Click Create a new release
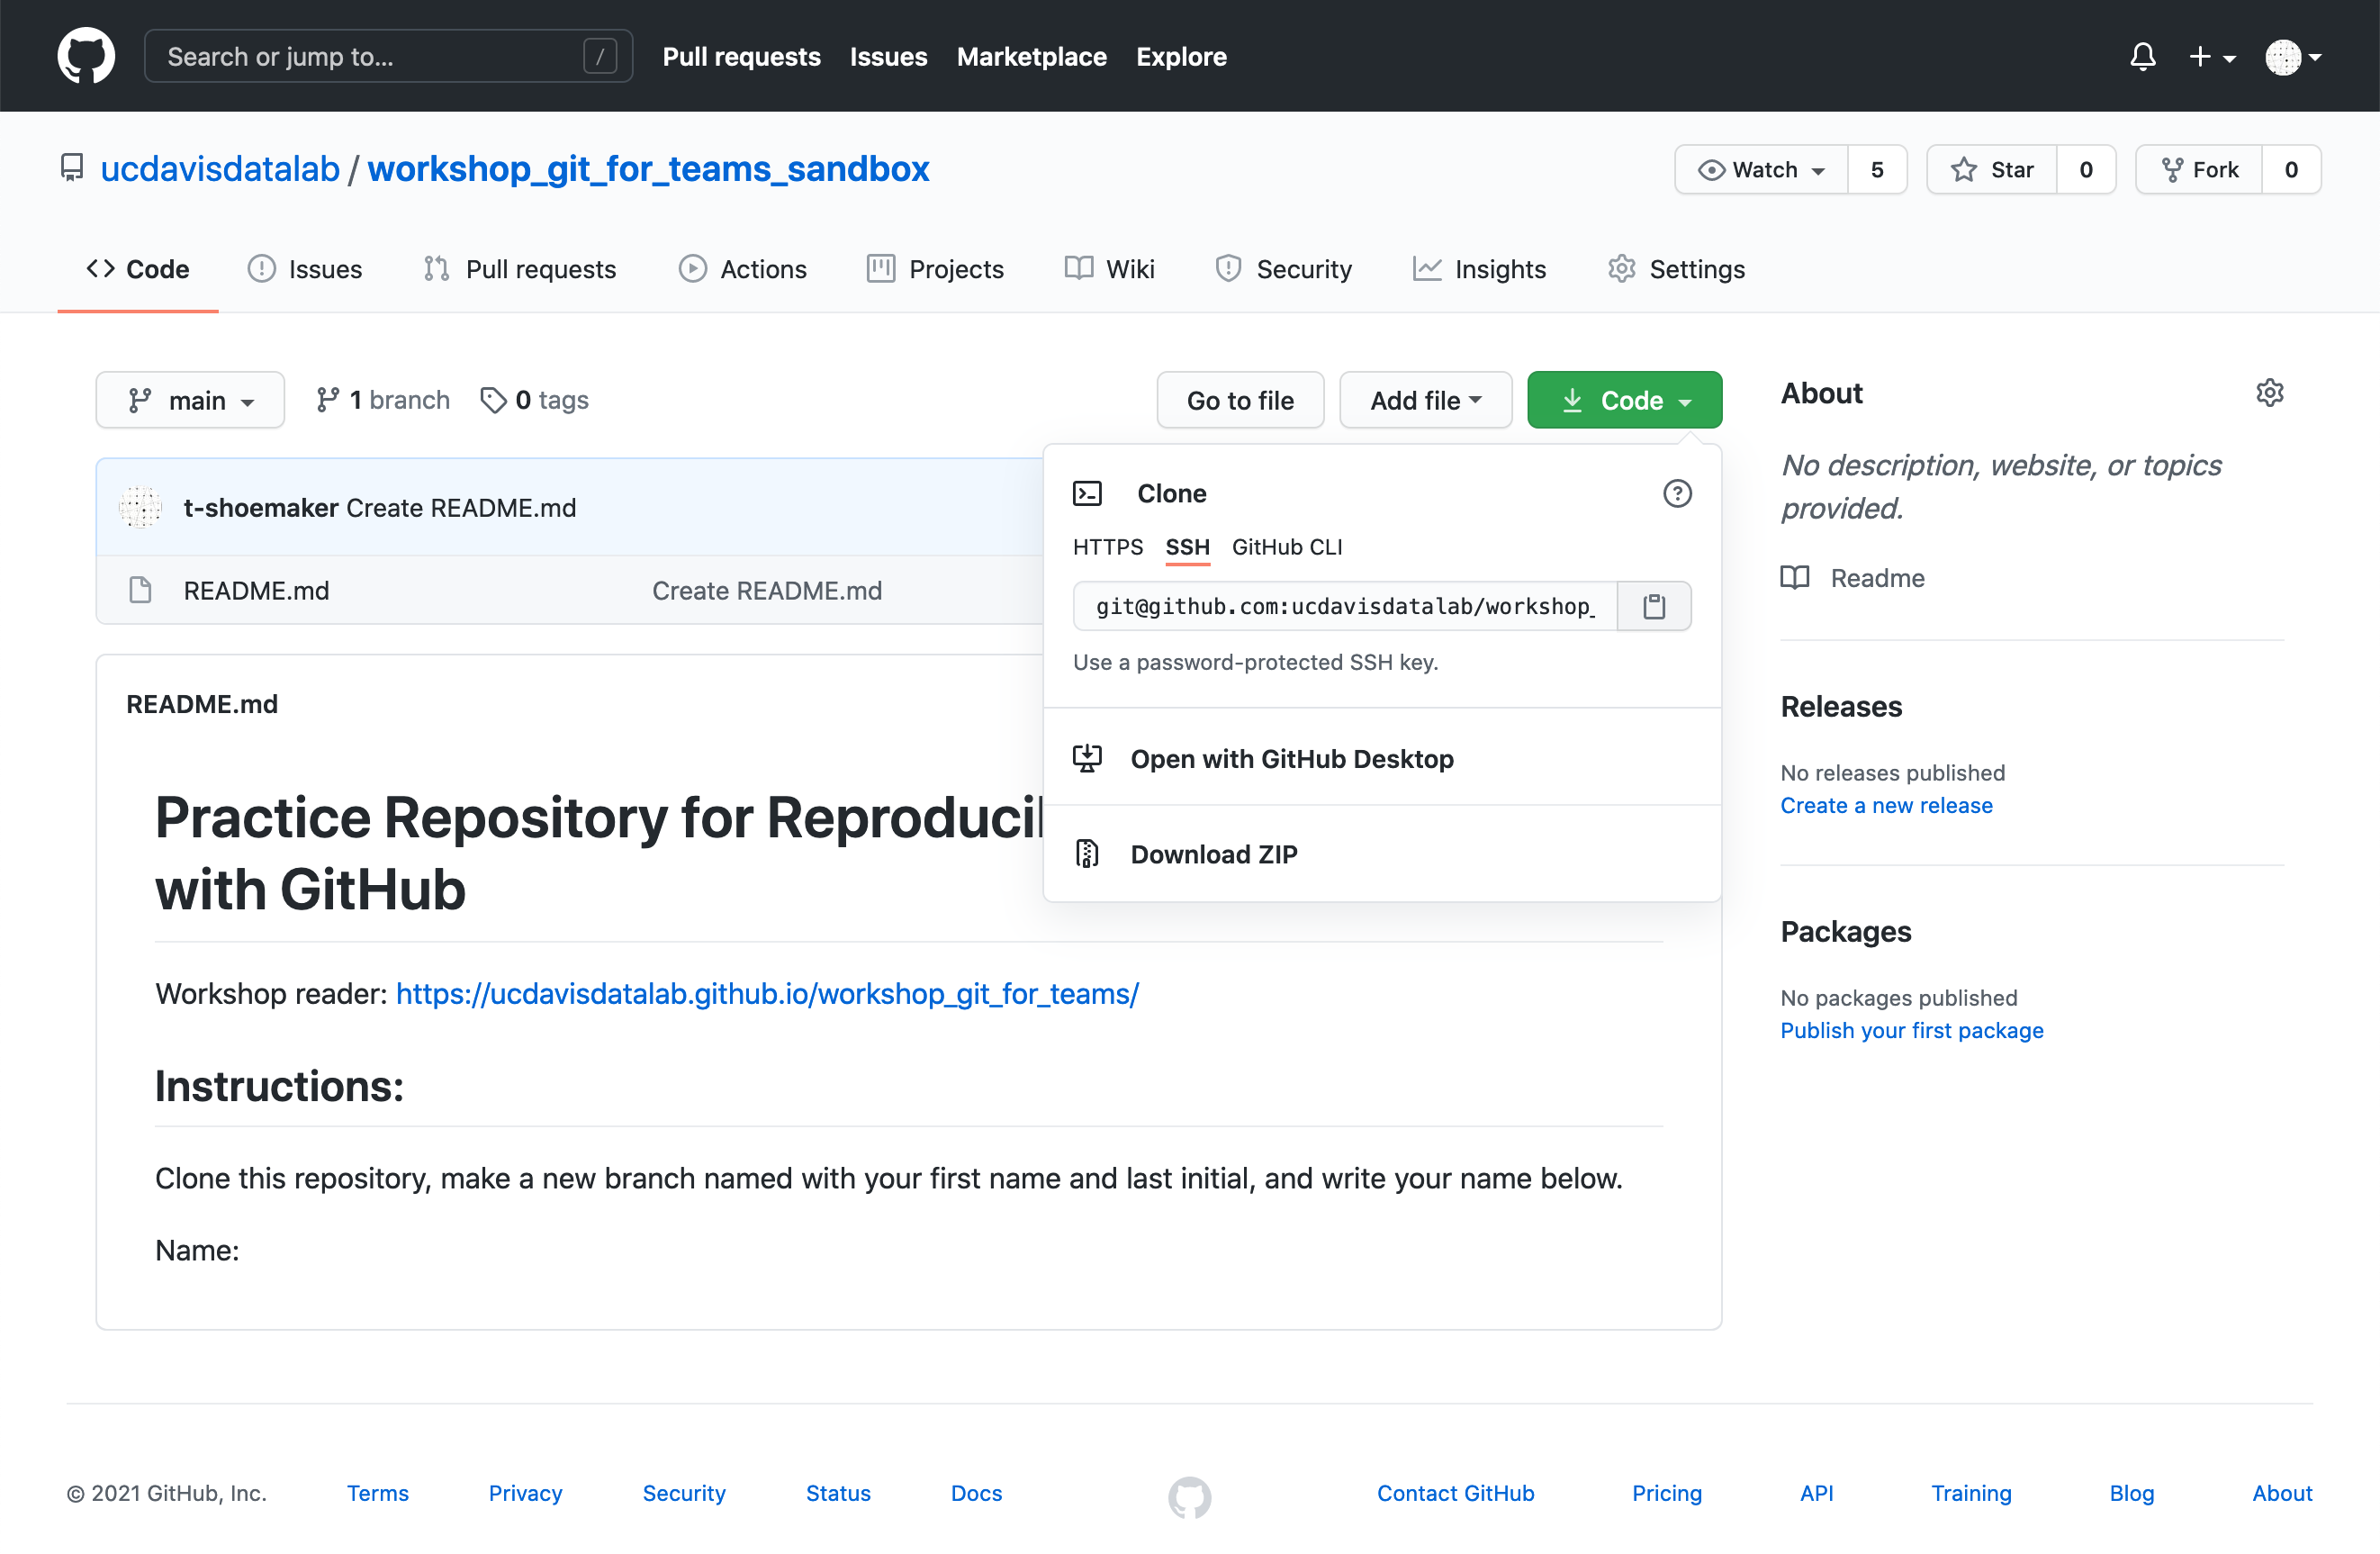The image size is (2380, 1554). [x=1886, y=806]
